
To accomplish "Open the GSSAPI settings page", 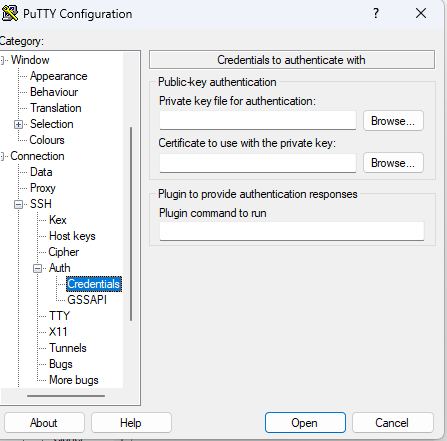I will point(87,300).
